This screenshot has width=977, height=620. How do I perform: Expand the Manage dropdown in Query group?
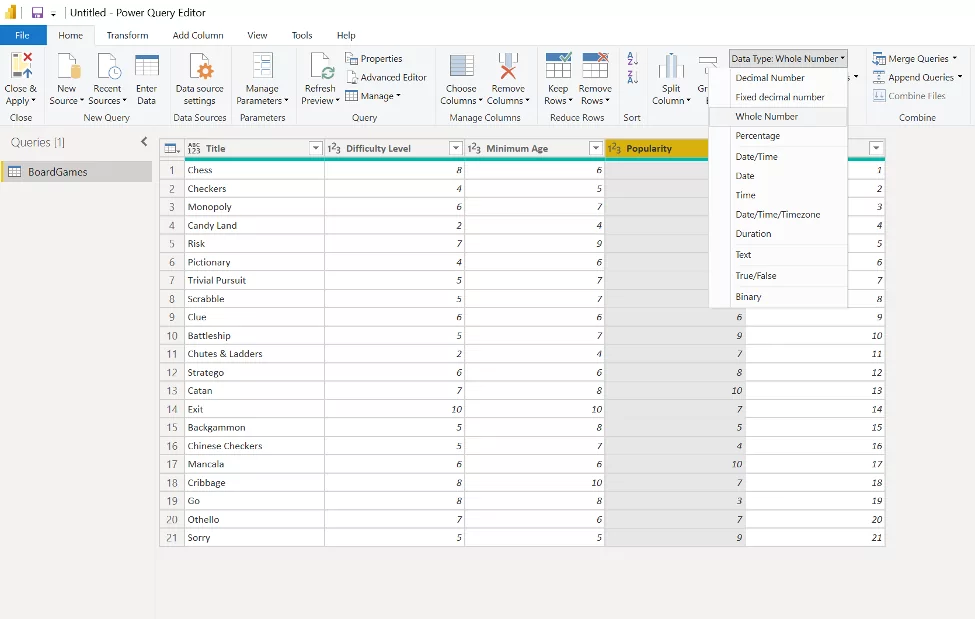coord(398,96)
